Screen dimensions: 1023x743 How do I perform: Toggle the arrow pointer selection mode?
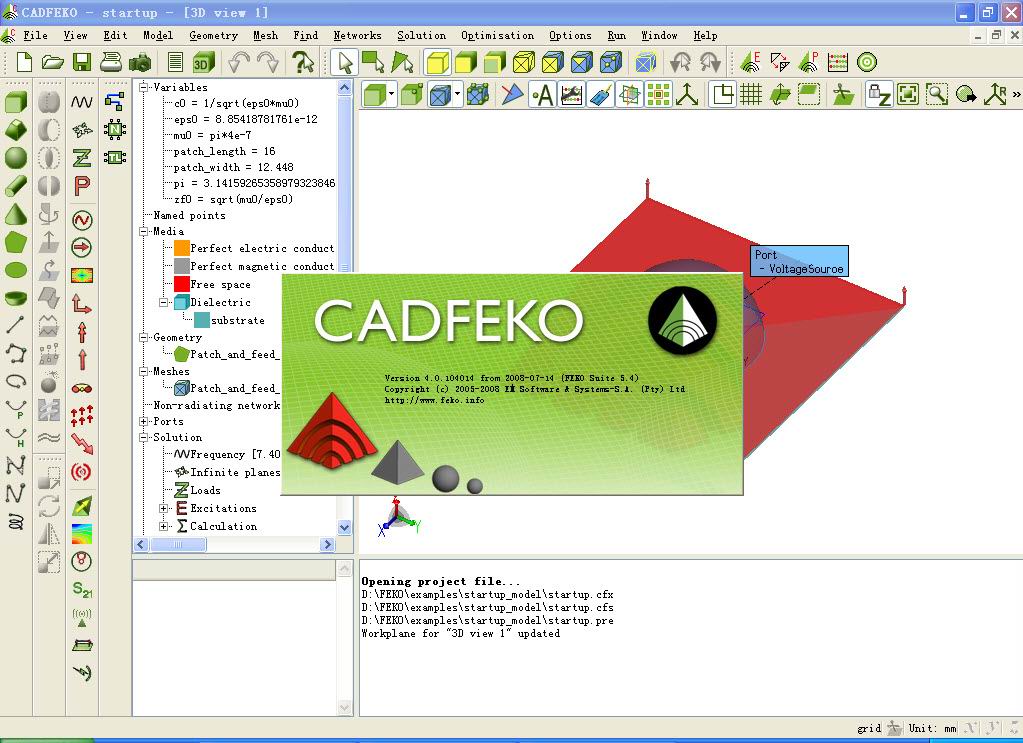(344, 63)
